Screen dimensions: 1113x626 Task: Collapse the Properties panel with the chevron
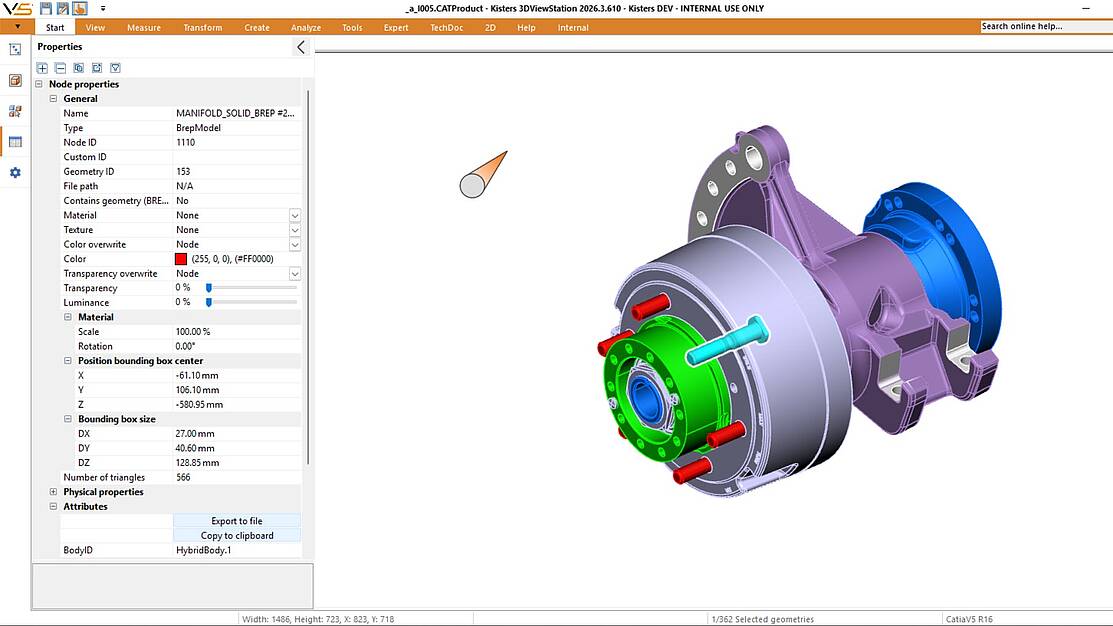(x=301, y=47)
